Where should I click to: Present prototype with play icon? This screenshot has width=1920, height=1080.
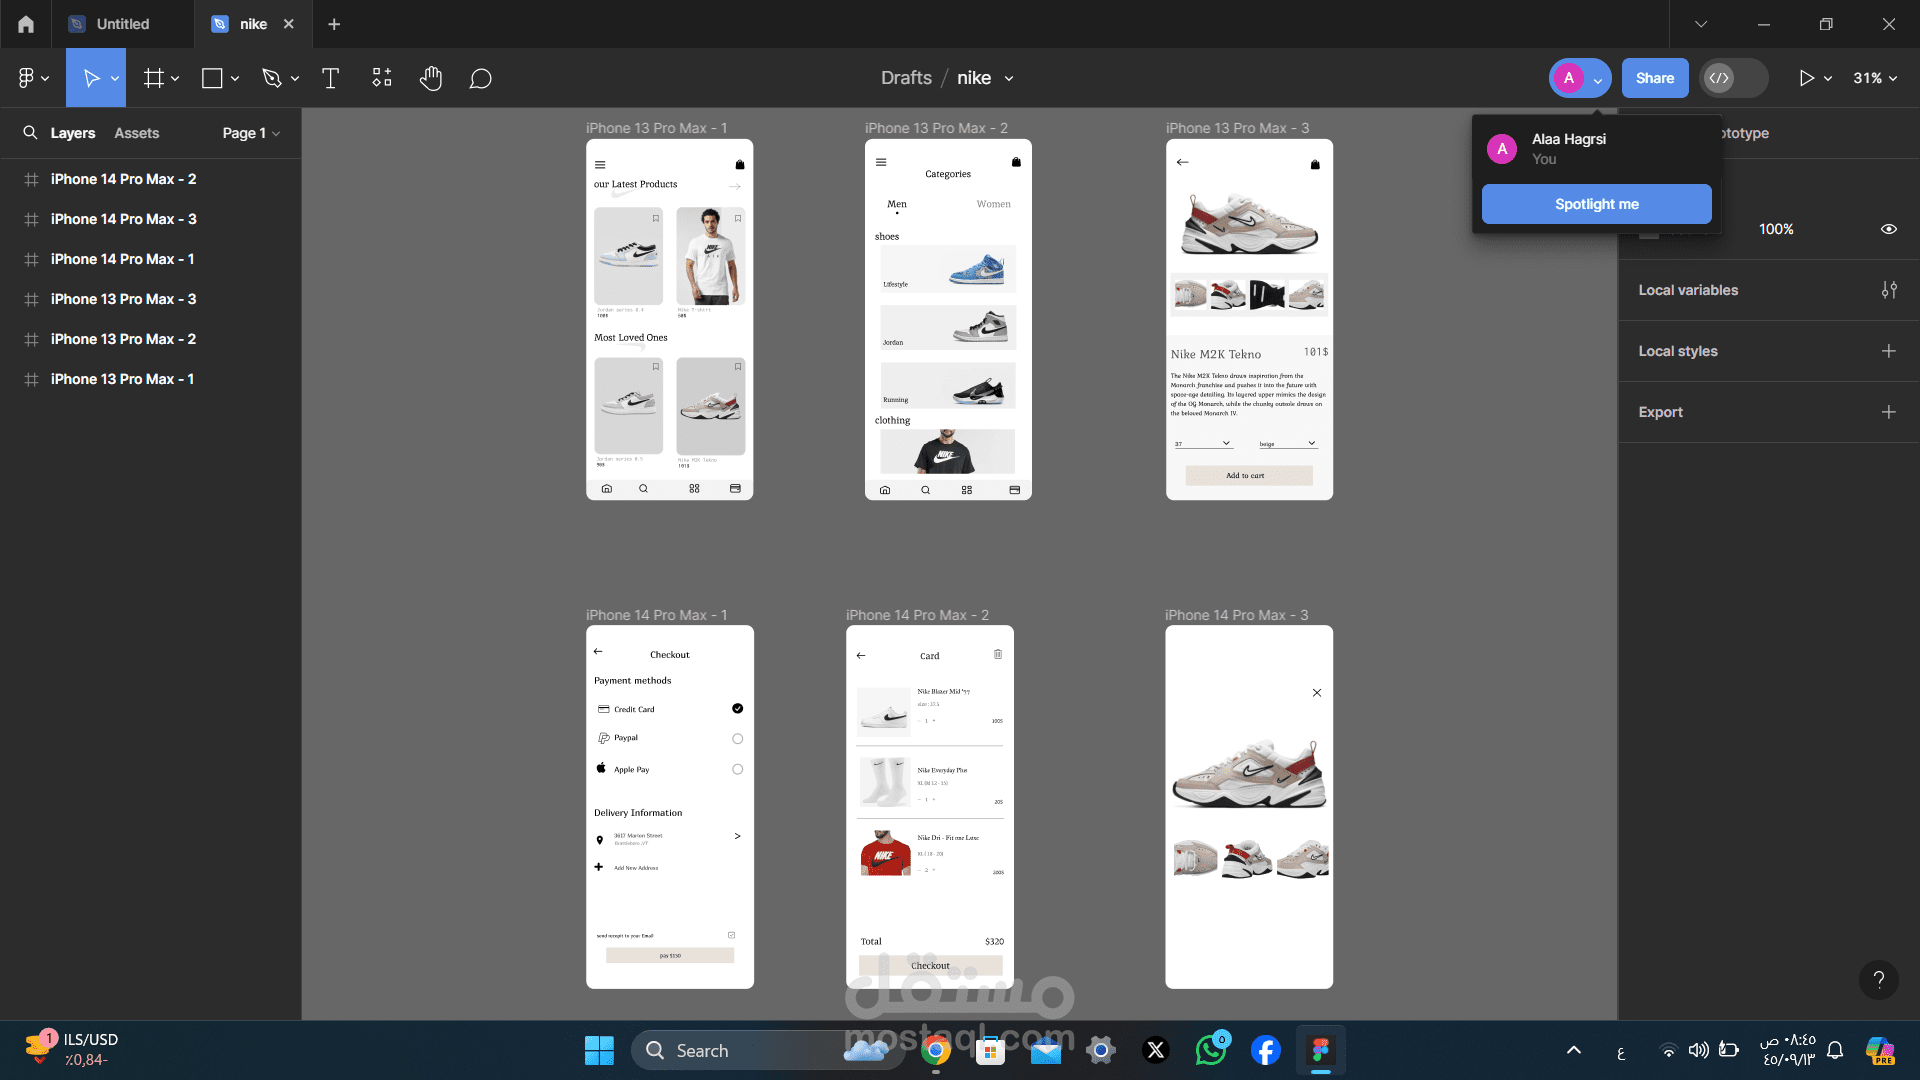pyautogui.click(x=1806, y=78)
